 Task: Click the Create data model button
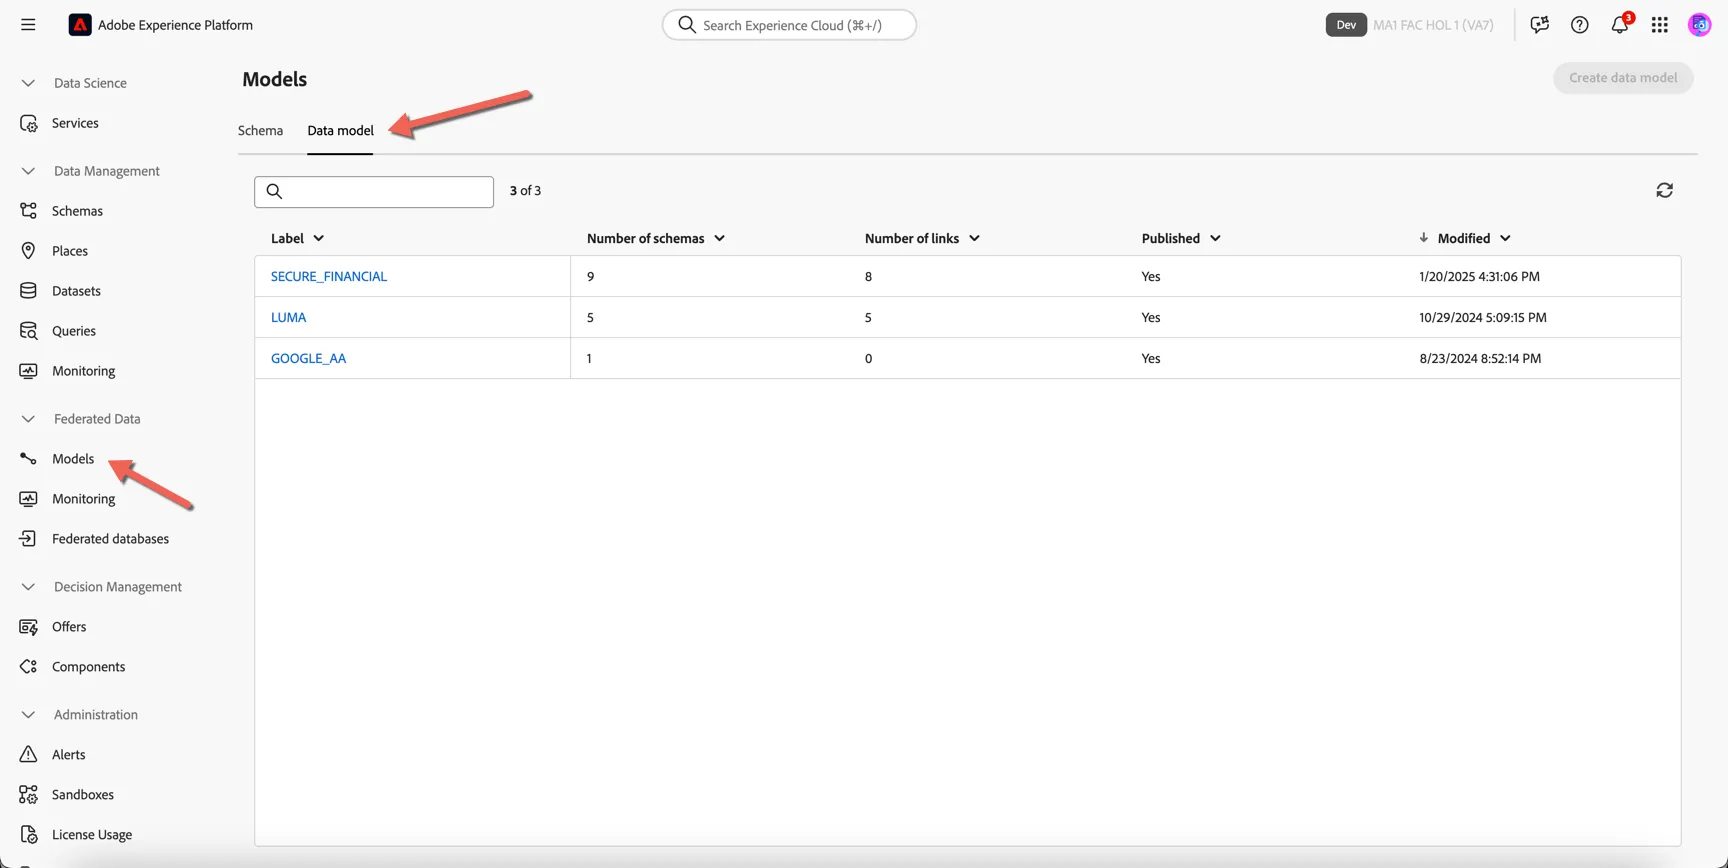[x=1623, y=78]
